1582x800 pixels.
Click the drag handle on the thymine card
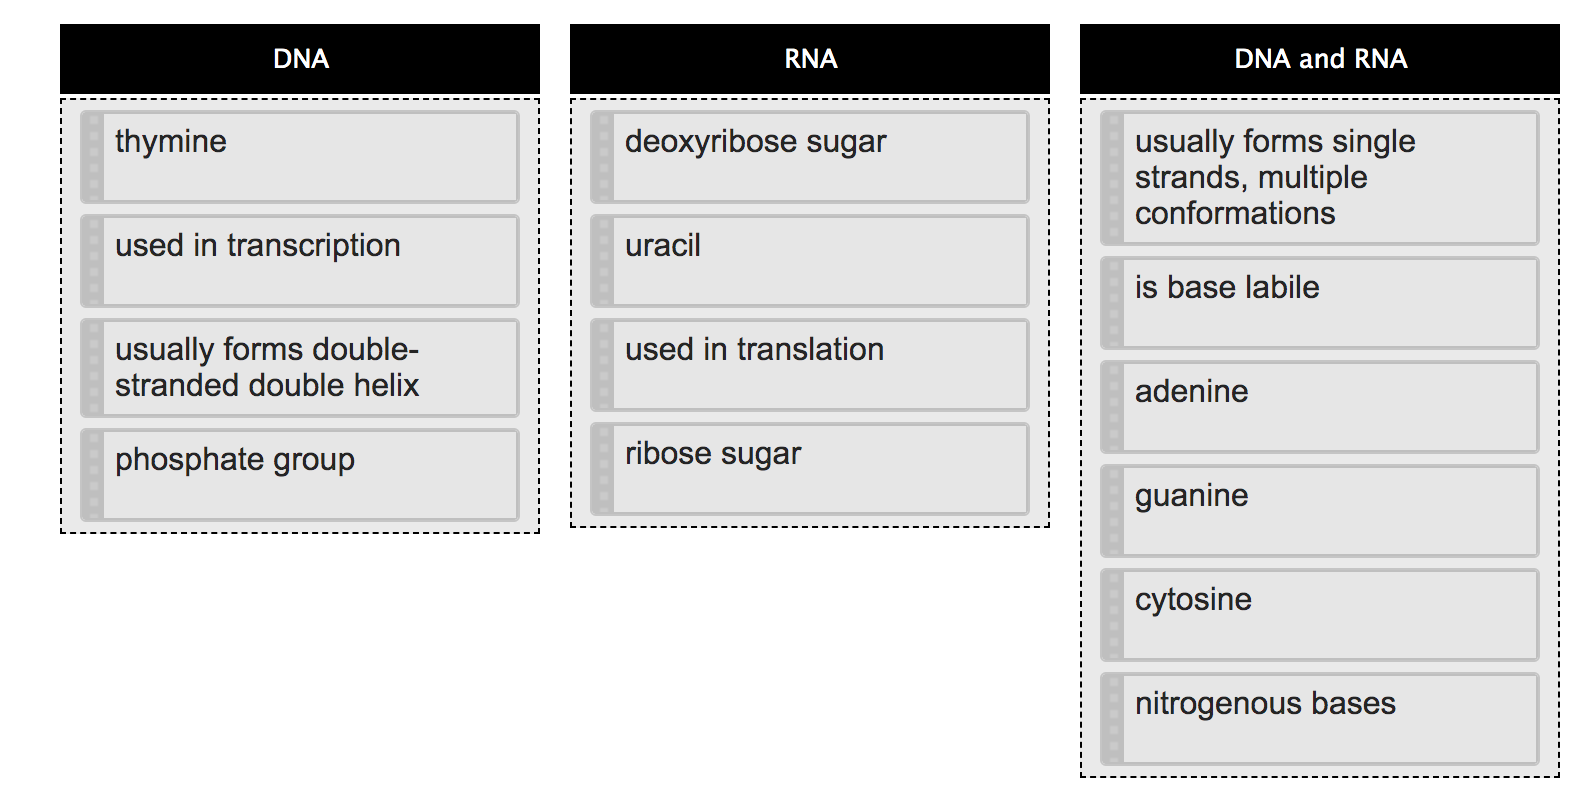pos(92,157)
